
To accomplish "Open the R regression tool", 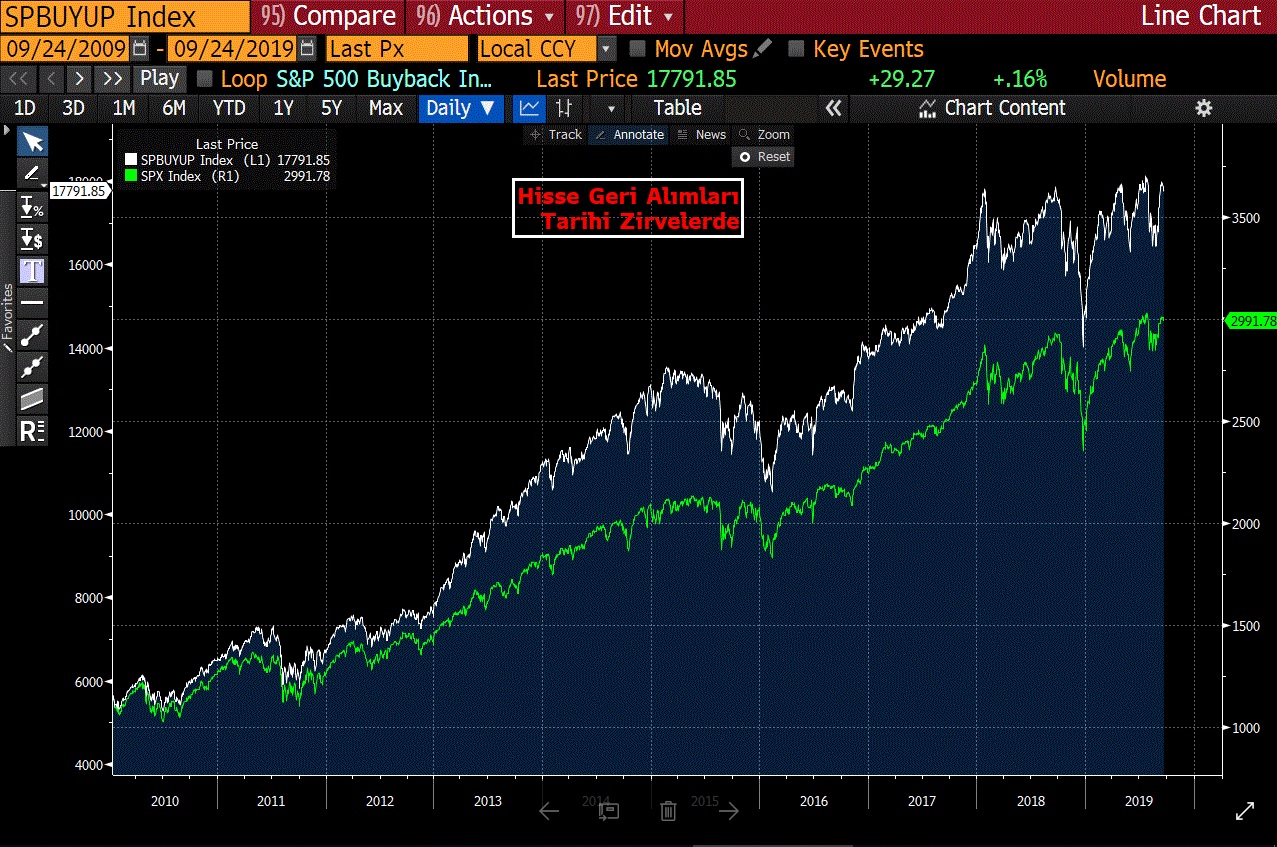I will [33, 431].
